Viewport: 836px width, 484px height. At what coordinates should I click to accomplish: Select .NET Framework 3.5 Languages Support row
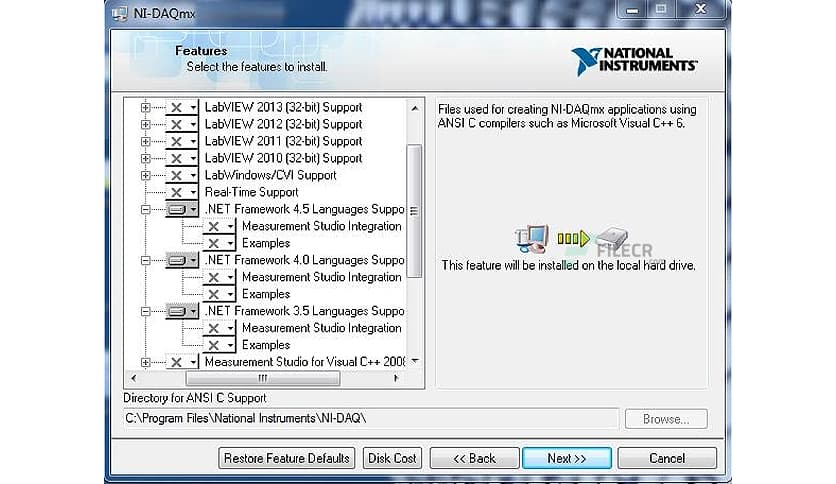[304, 311]
